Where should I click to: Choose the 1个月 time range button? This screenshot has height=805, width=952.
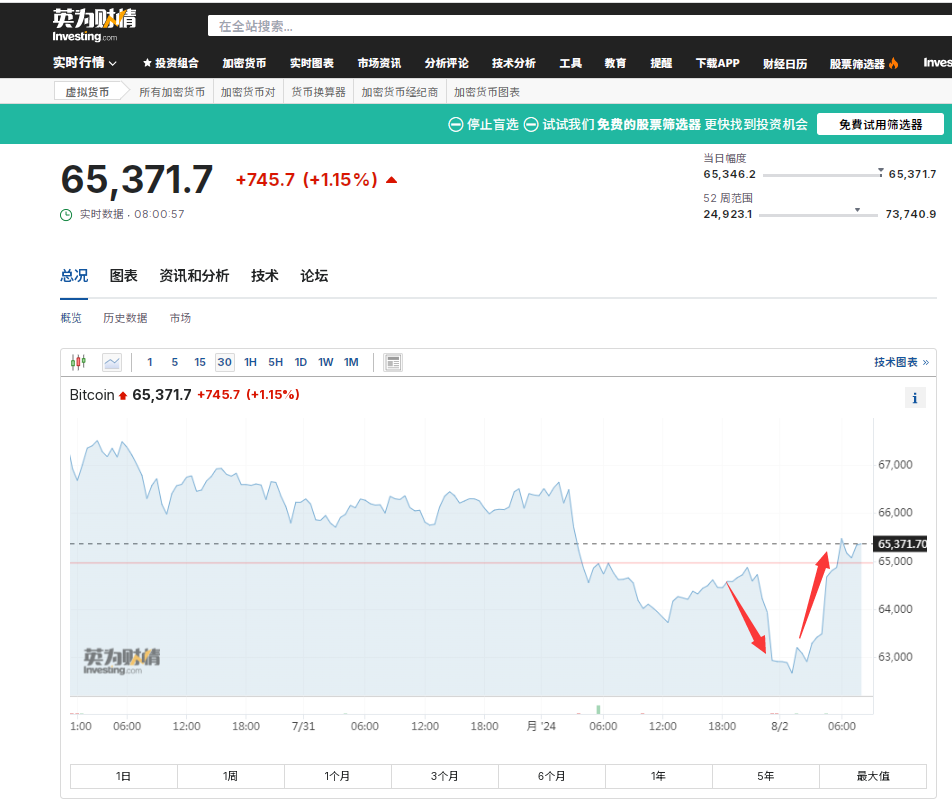coord(337,776)
